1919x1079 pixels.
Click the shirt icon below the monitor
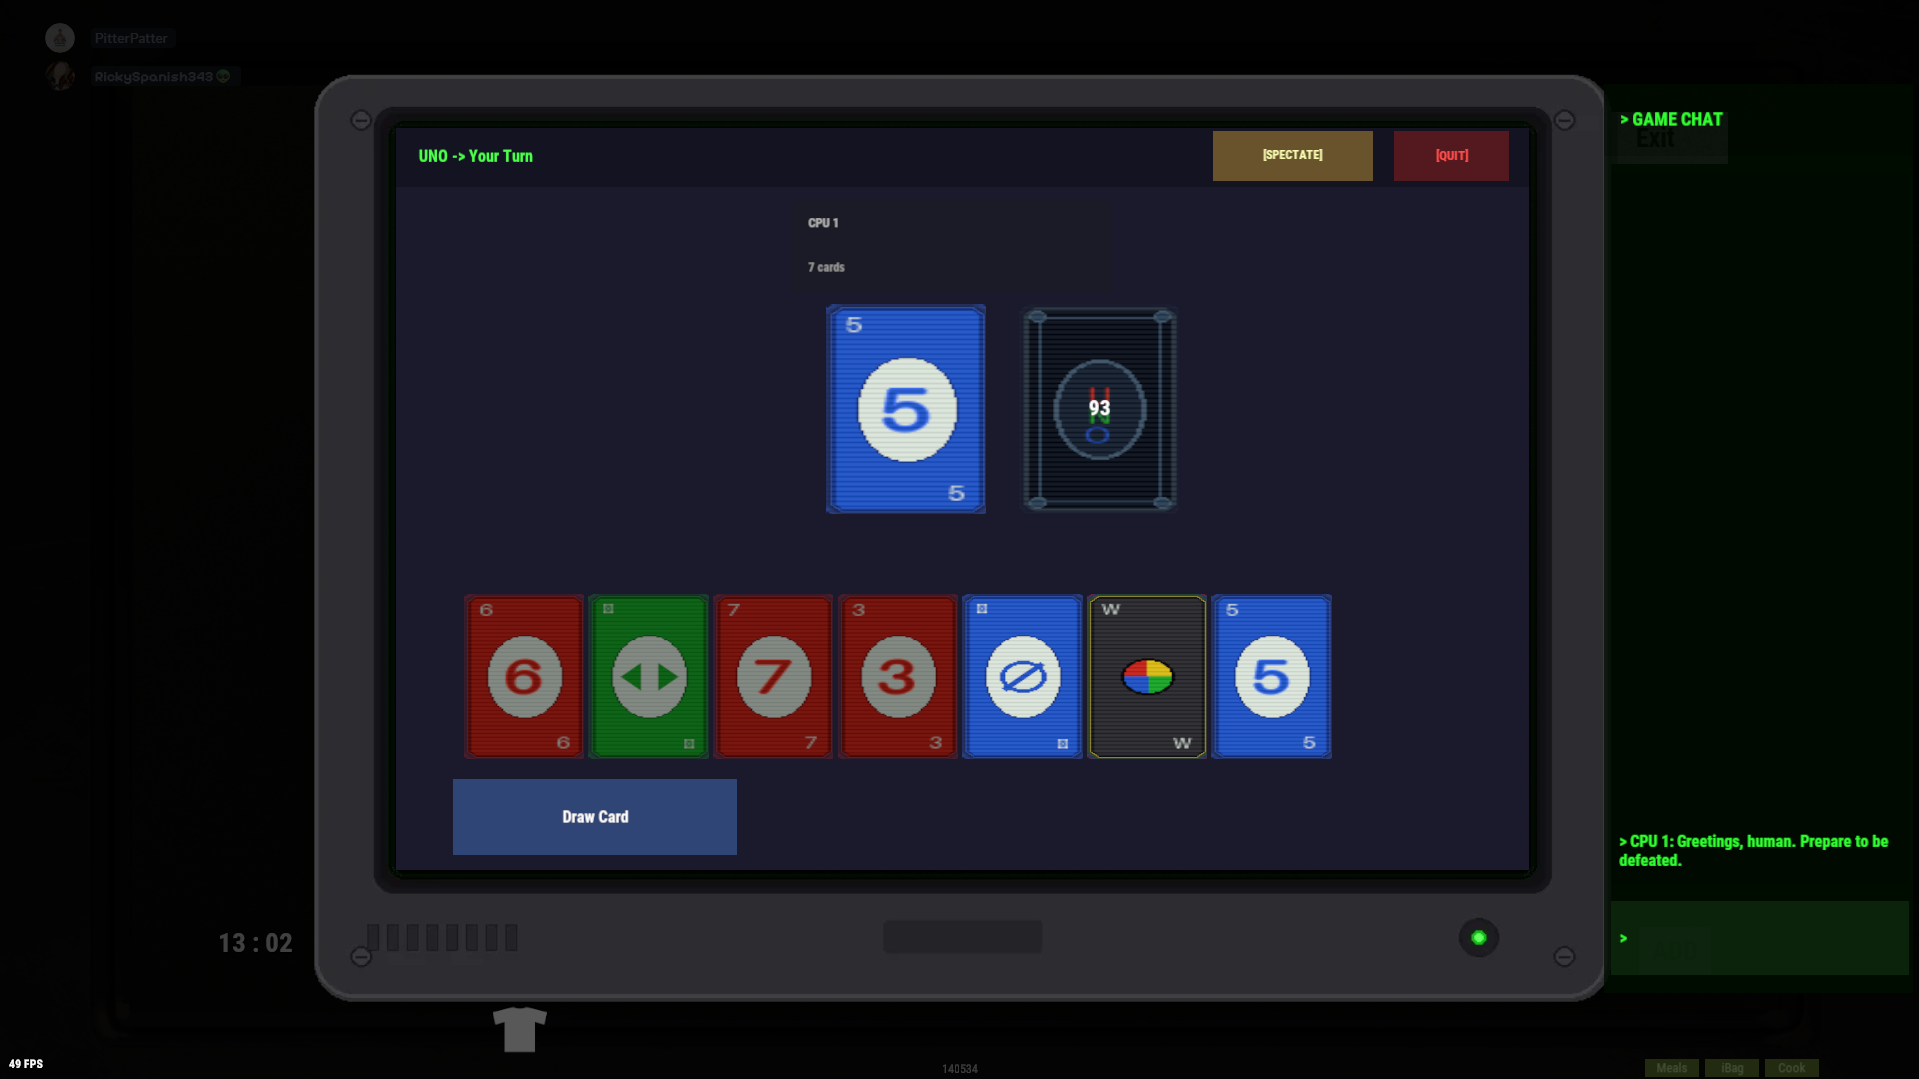pyautogui.click(x=520, y=1029)
